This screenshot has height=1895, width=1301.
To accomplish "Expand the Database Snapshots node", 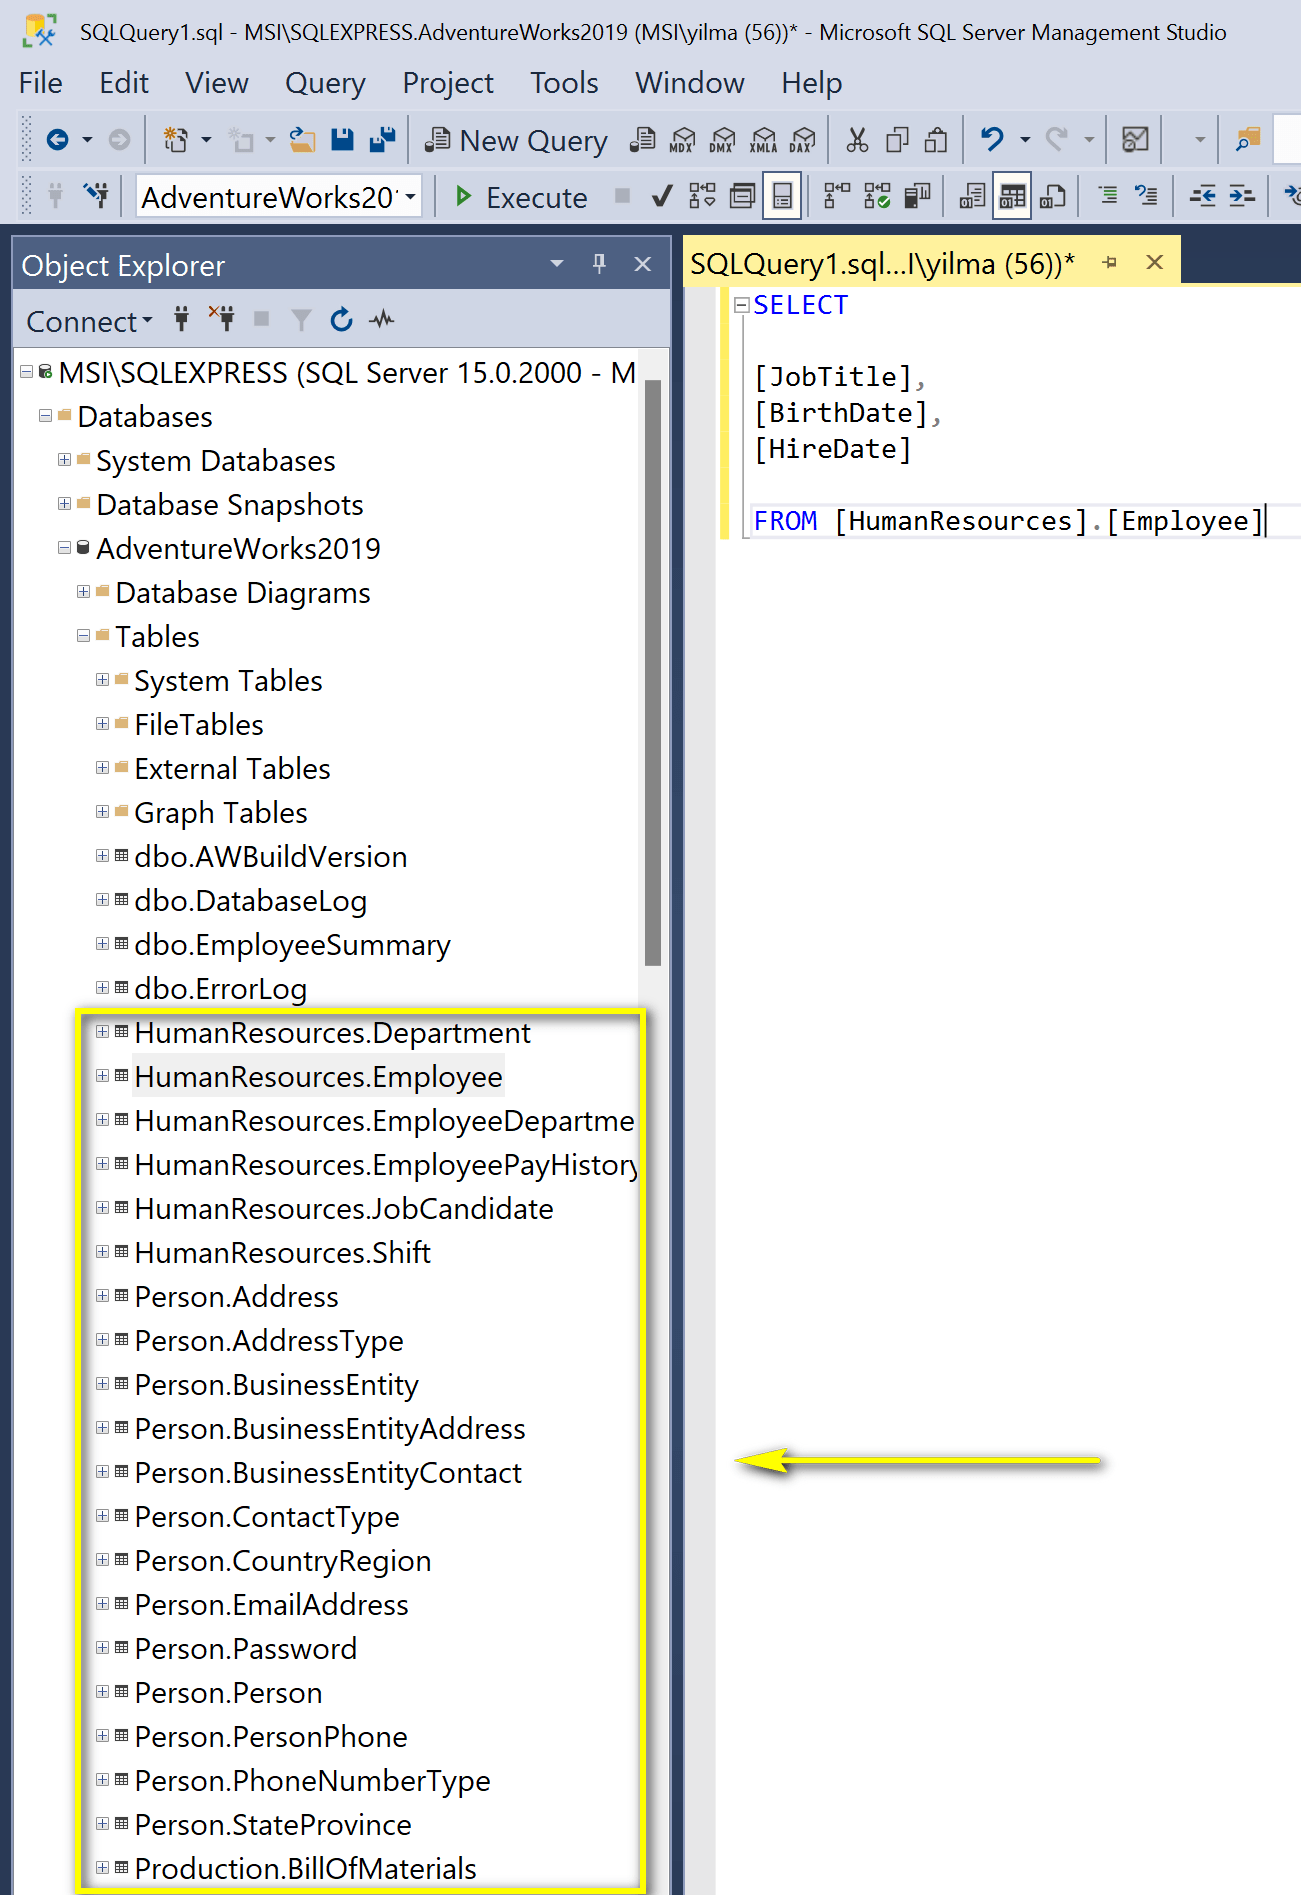I will click(64, 504).
